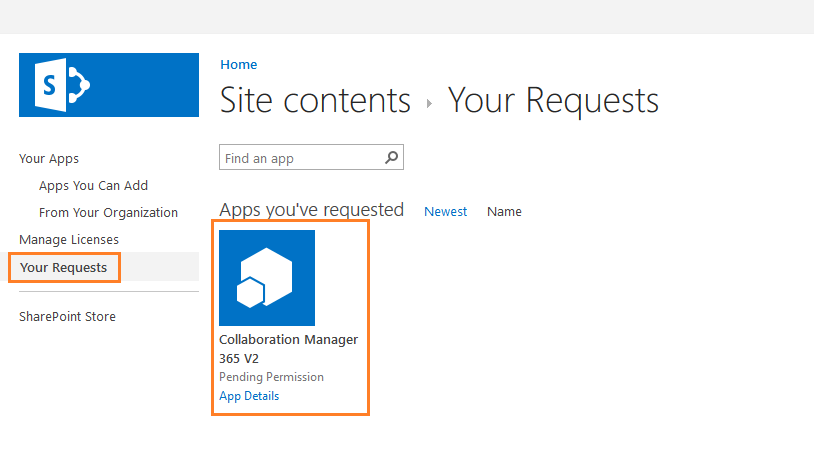Click the Pending Permission status text
The width and height of the screenshot is (814, 450).
(271, 377)
